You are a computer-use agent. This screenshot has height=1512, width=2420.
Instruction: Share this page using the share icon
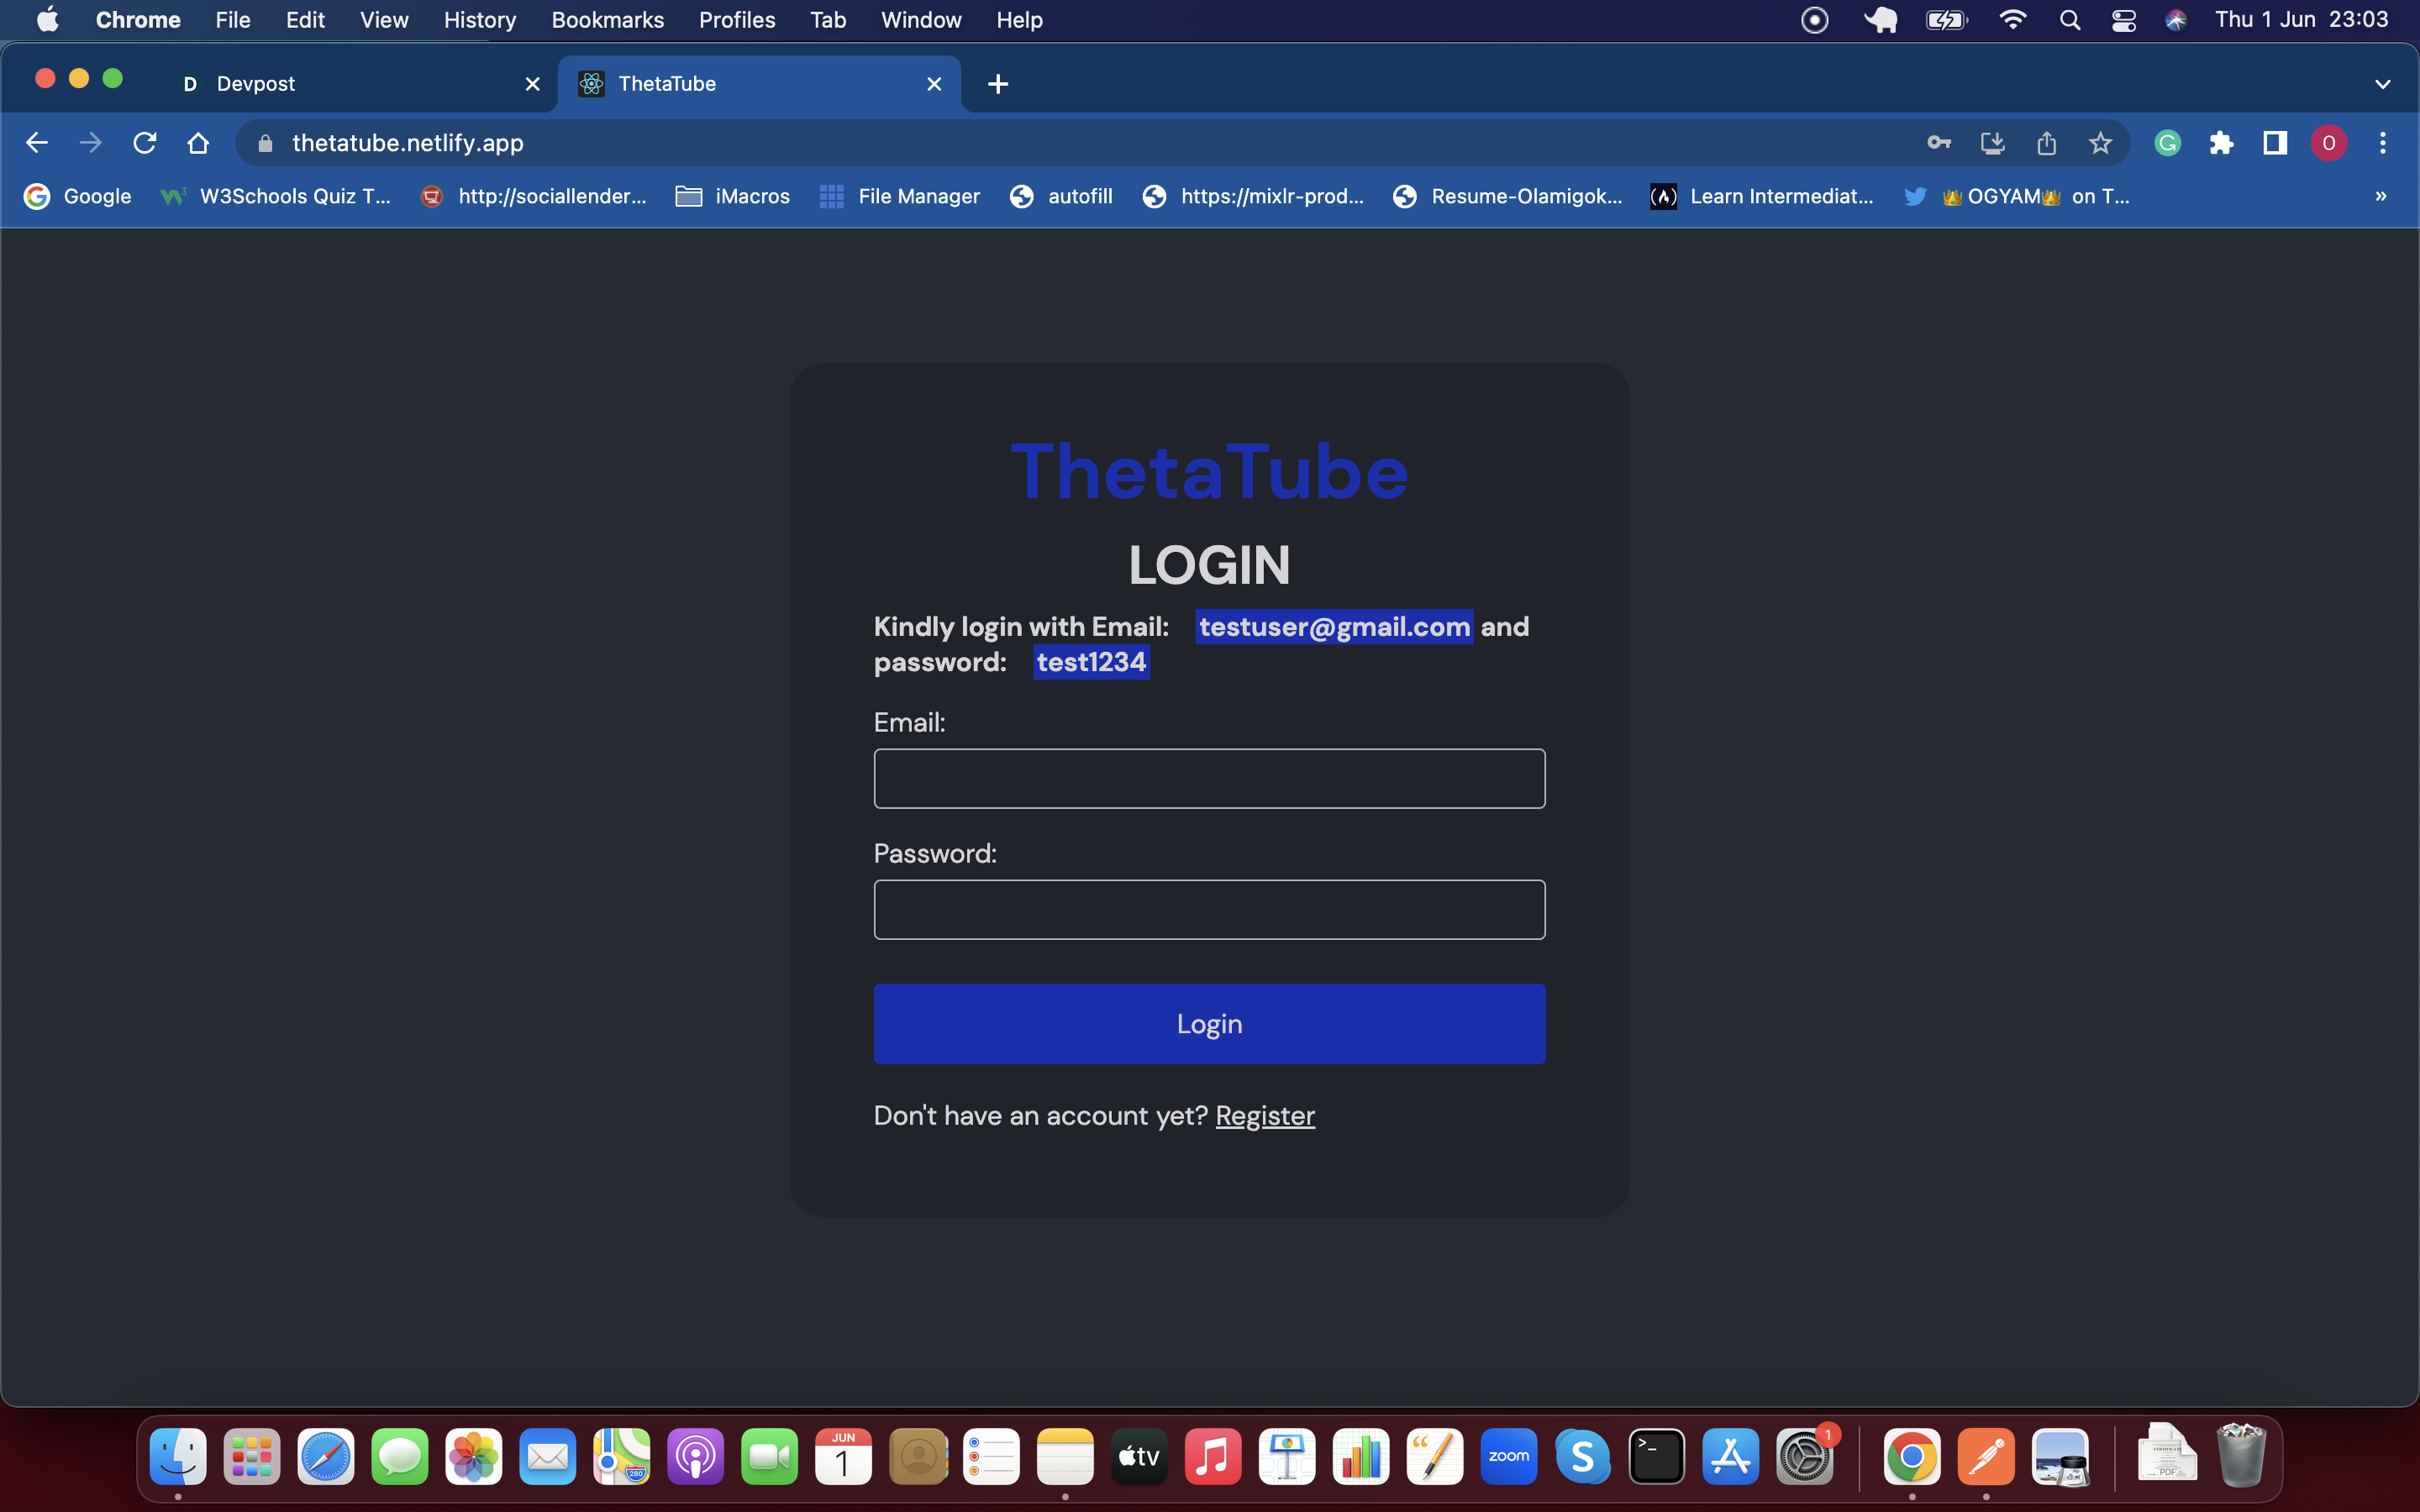(x=2046, y=143)
